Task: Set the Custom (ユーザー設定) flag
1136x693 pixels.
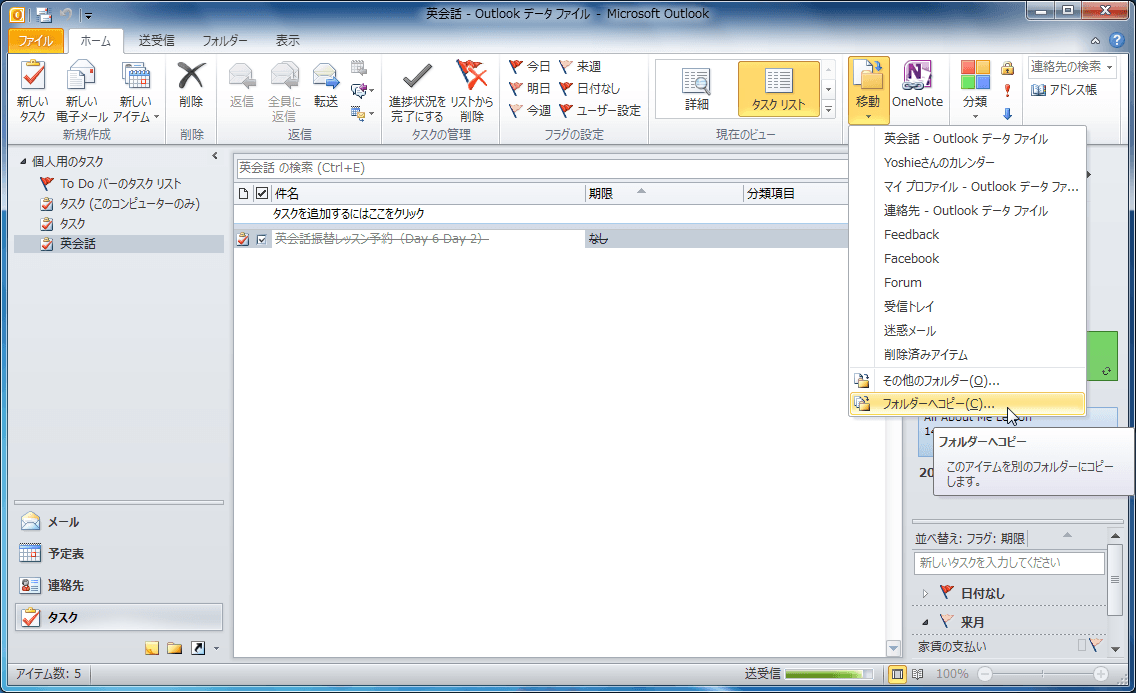Action: (600, 111)
